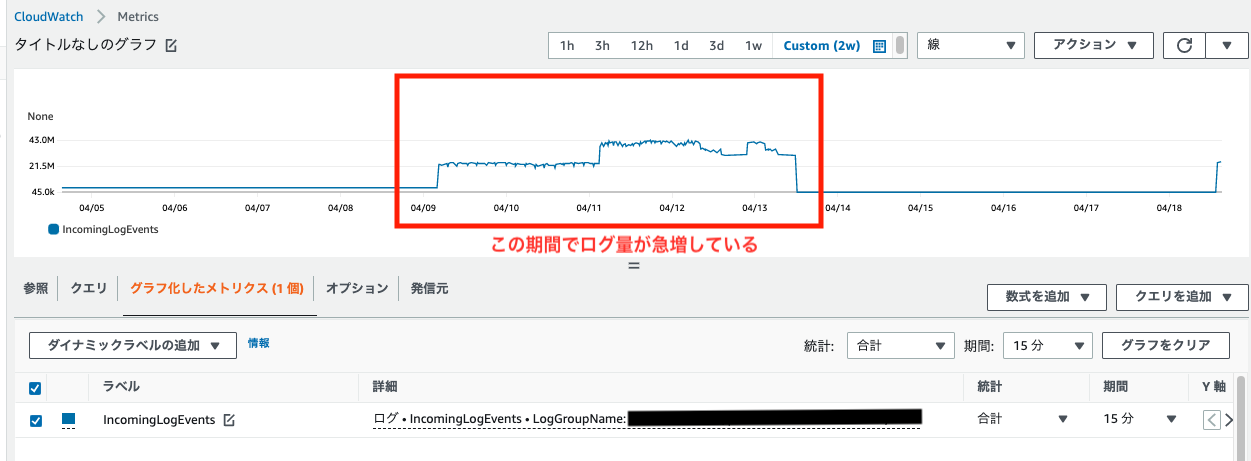Click IncomingLogEvents legend color marker
Screen dimensions: 1251x461
click(54, 229)
